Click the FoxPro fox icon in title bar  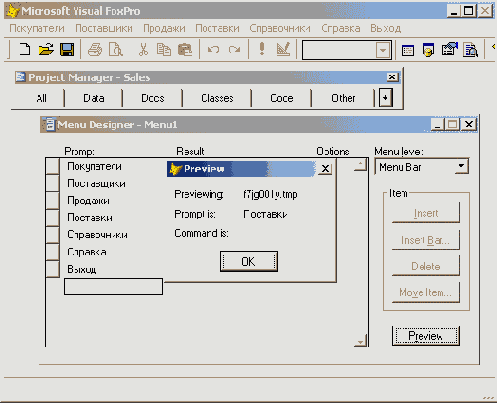click(x=12, y=11)
